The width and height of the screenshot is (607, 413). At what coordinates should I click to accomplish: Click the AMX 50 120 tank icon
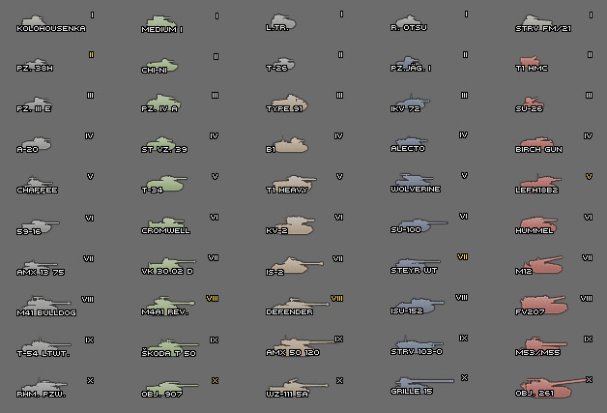coord(305,344)
